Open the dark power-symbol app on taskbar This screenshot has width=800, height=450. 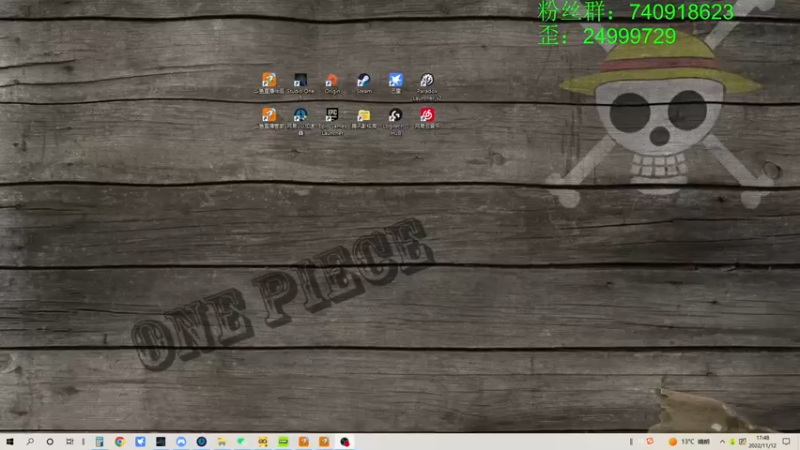pyautogui.click(x=202, y=441)
